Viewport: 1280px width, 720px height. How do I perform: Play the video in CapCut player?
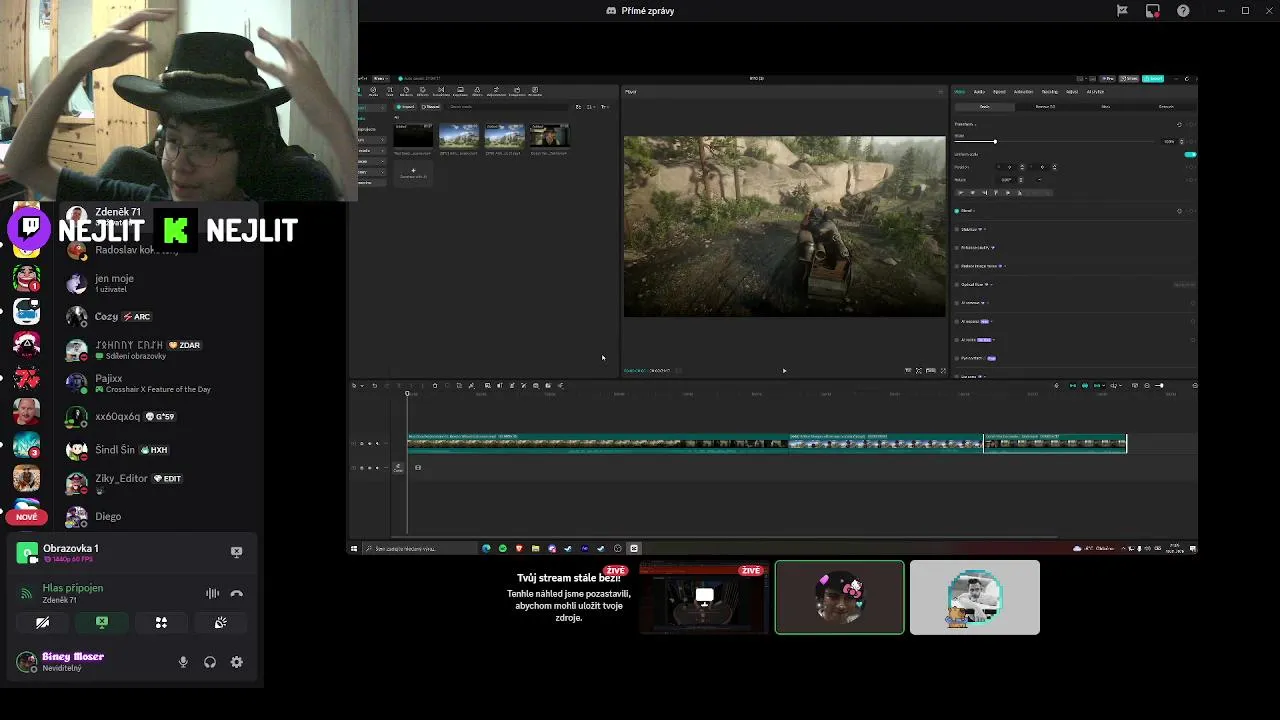pos(784,371)
